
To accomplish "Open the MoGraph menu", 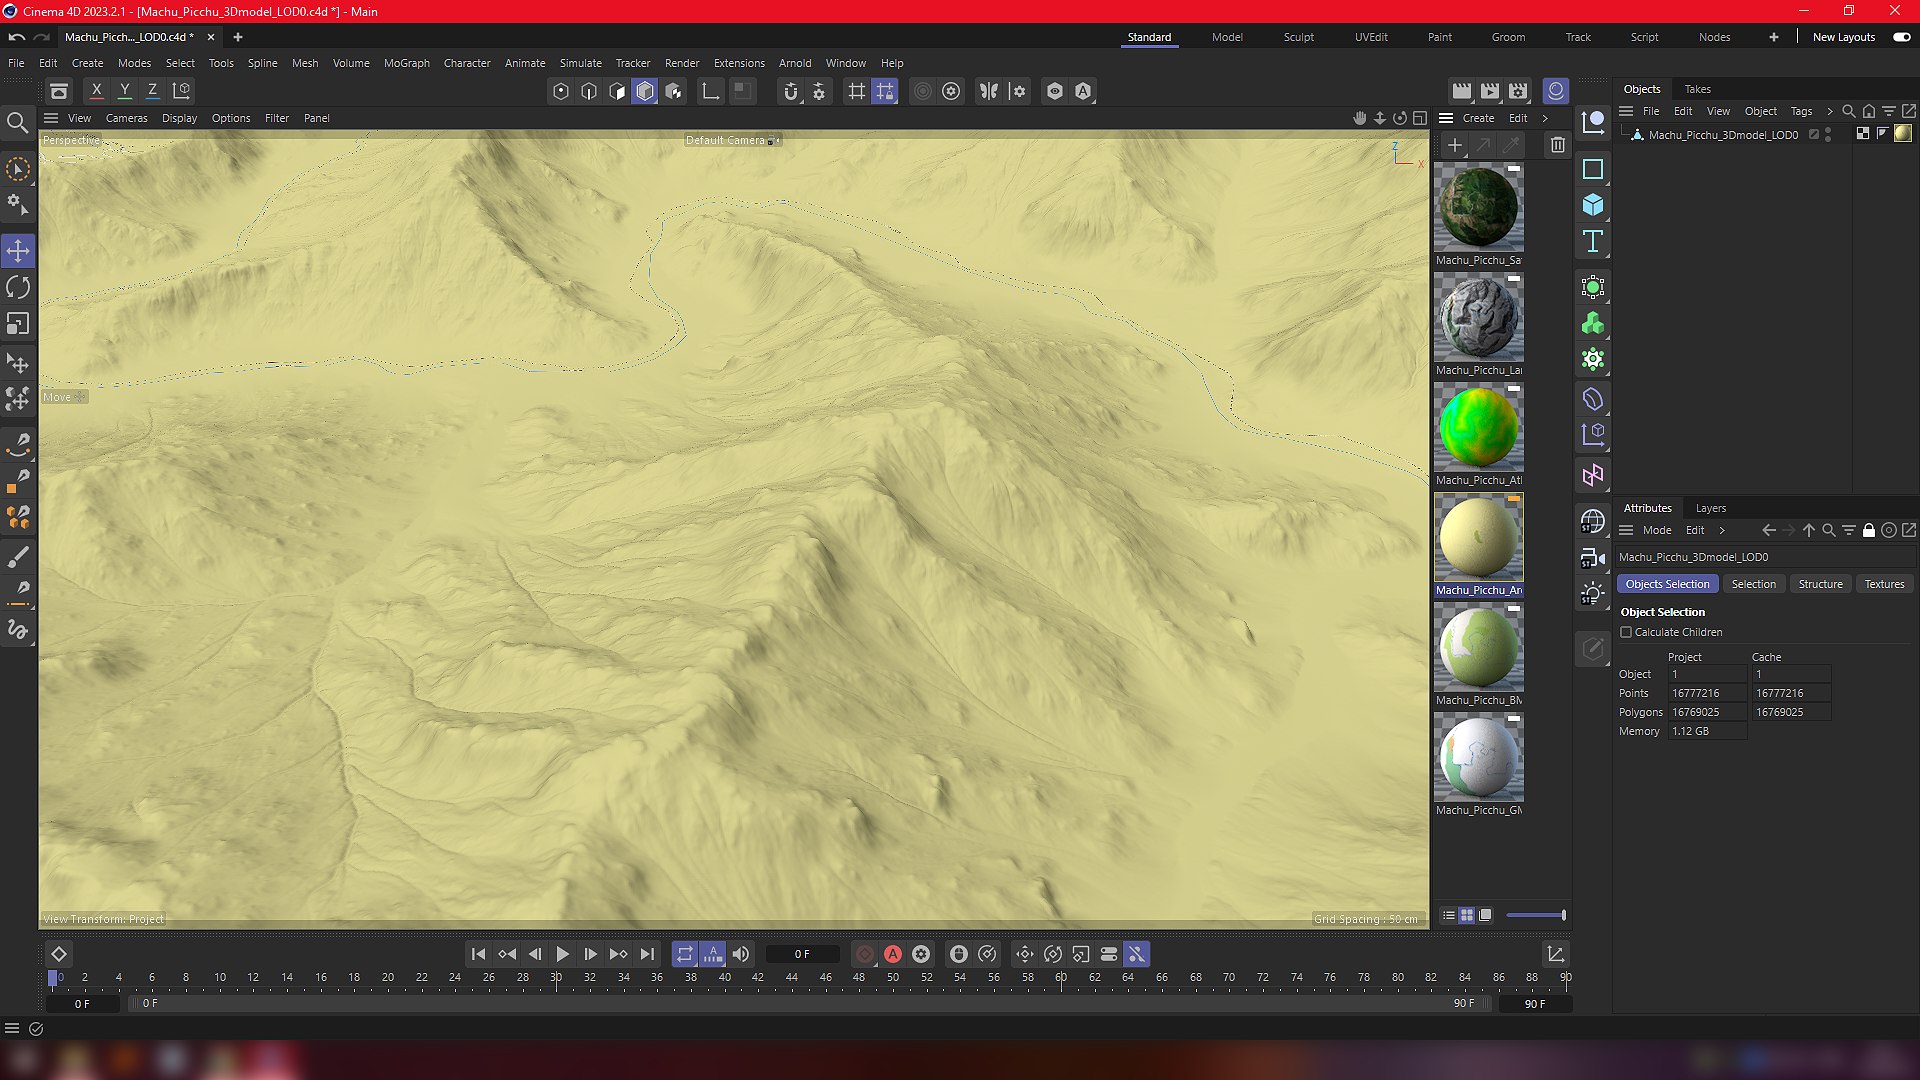I will 406,63.
